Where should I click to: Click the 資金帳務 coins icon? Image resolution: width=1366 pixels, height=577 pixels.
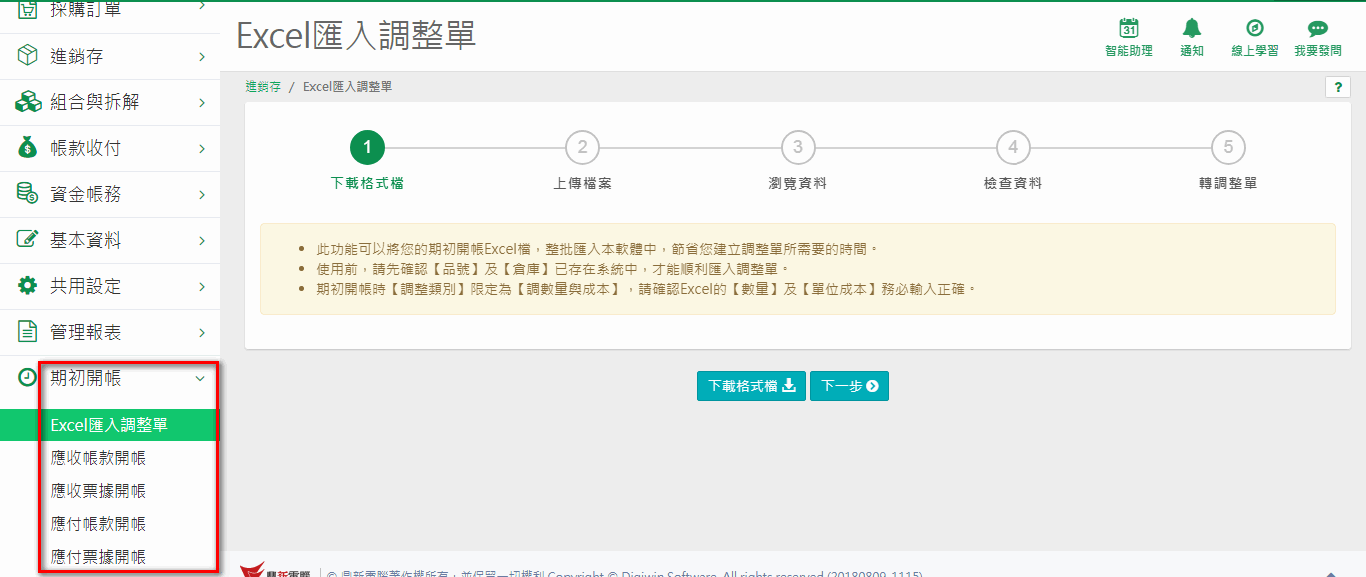click(28, 194)
